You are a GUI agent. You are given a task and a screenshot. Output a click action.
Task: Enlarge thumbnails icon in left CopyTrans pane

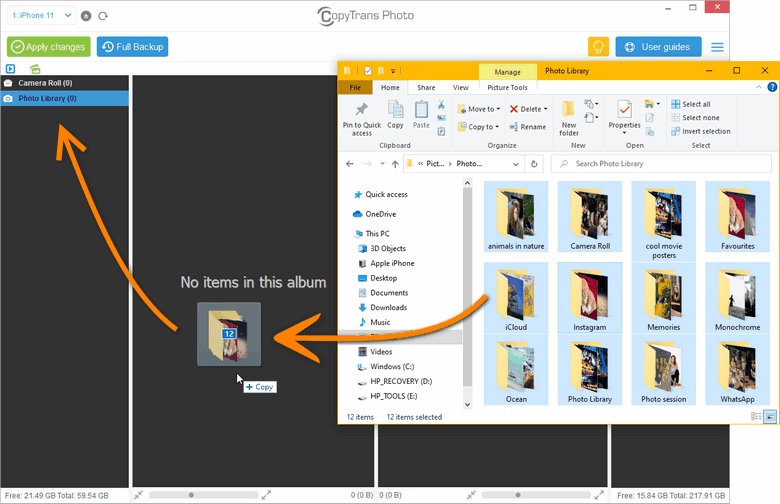[x=267, y=495]
